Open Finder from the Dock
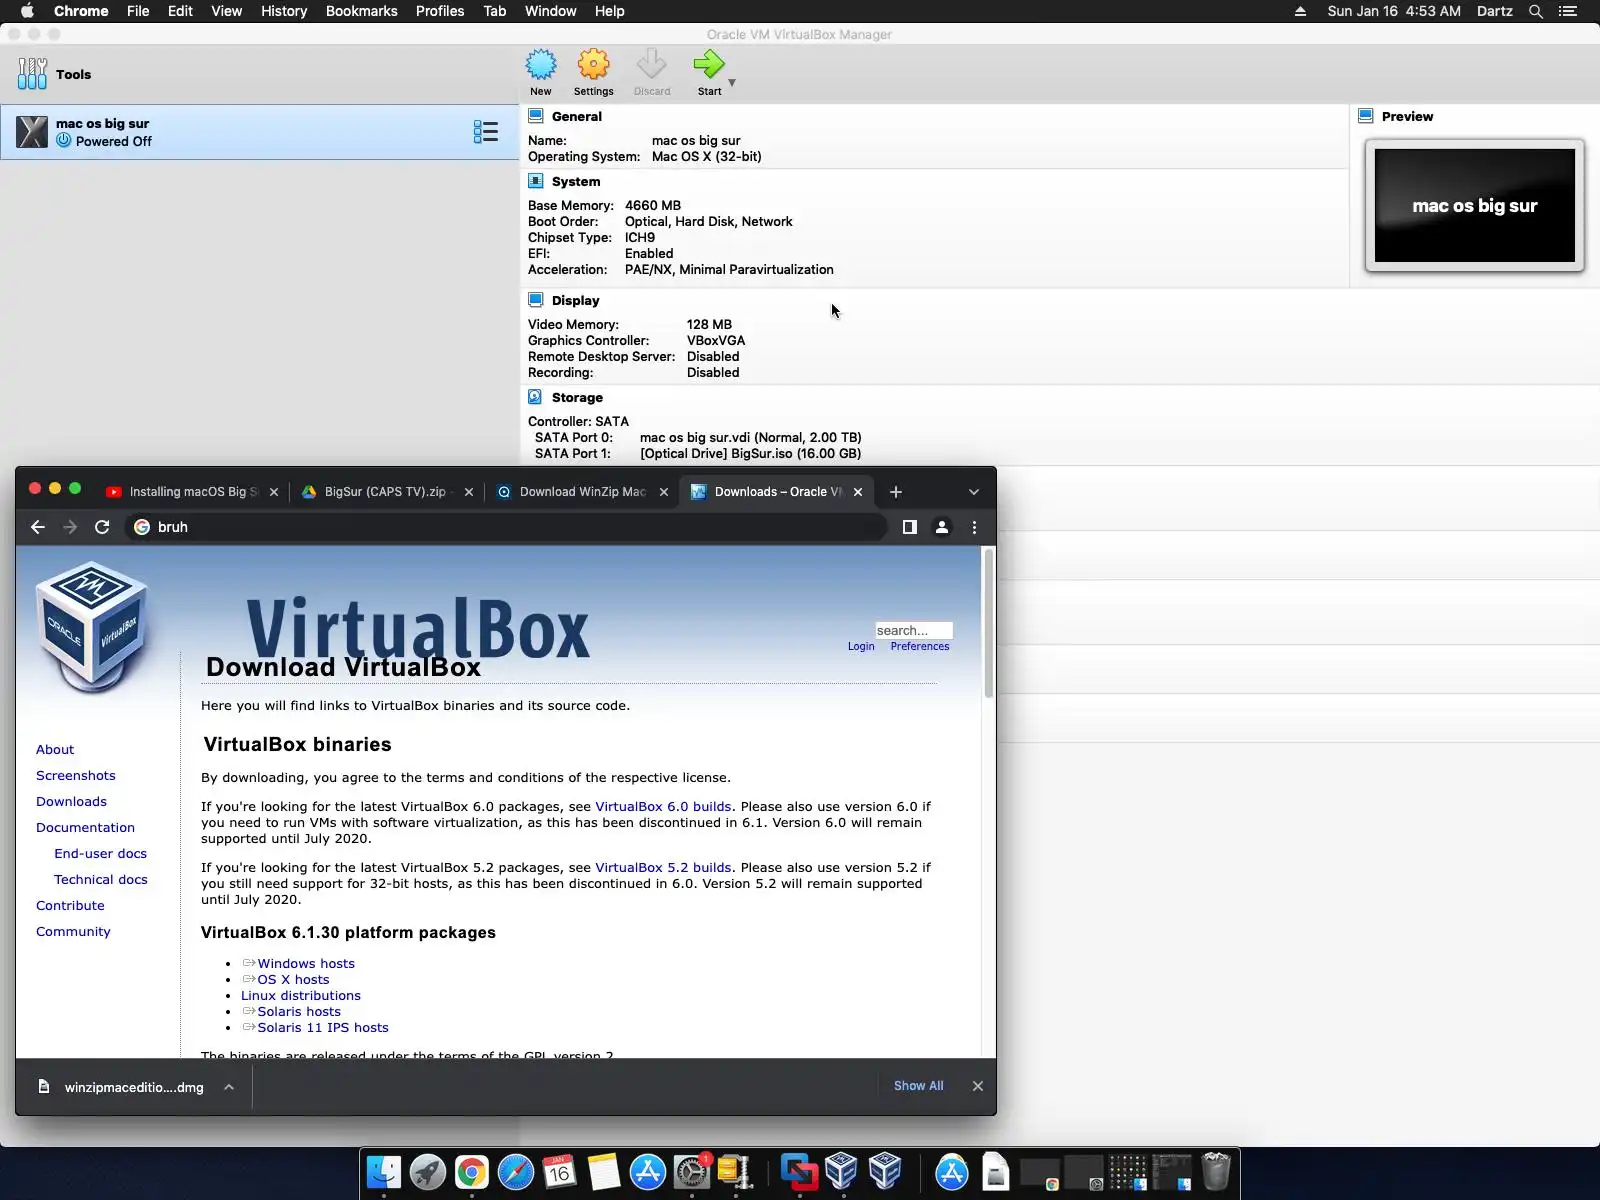Image resolution: width=1600 pixels, height=1200 pixels. click(384, 1172)
